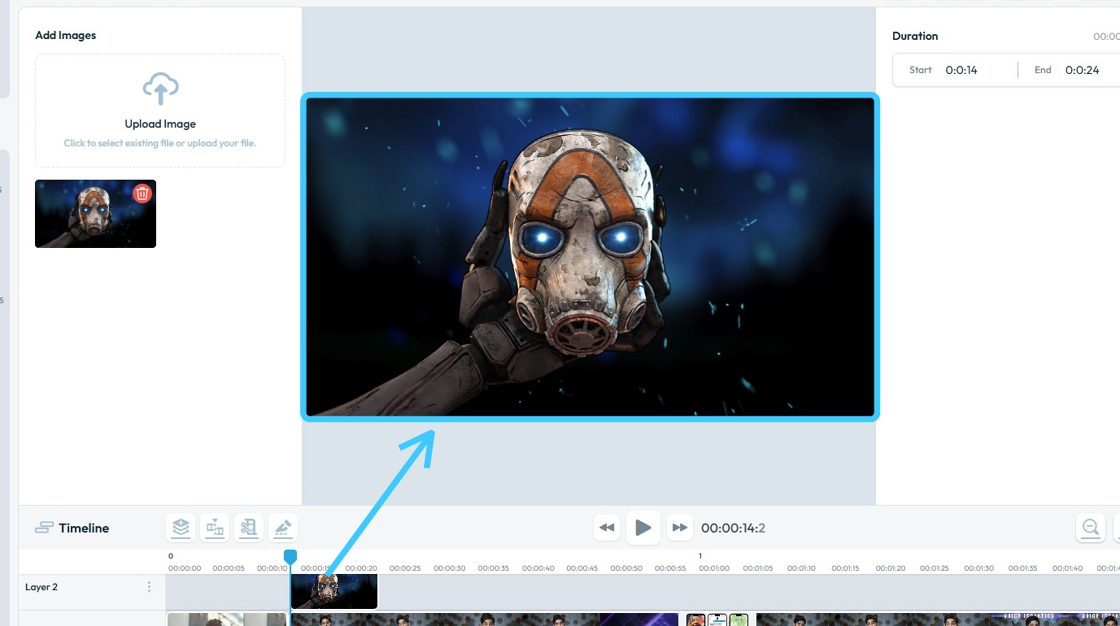Click the Timeline panel icon

click(44, 528)
